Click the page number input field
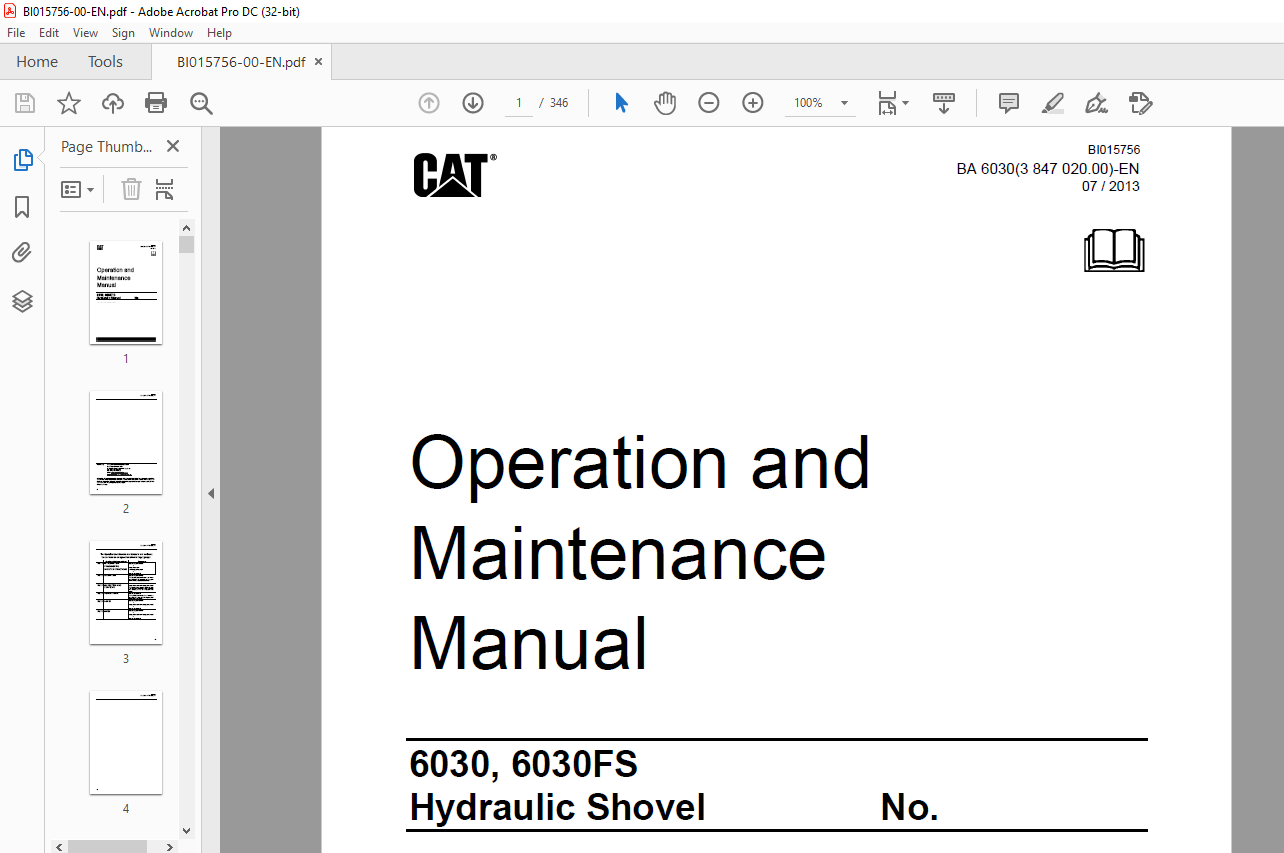 coord(519,103)
